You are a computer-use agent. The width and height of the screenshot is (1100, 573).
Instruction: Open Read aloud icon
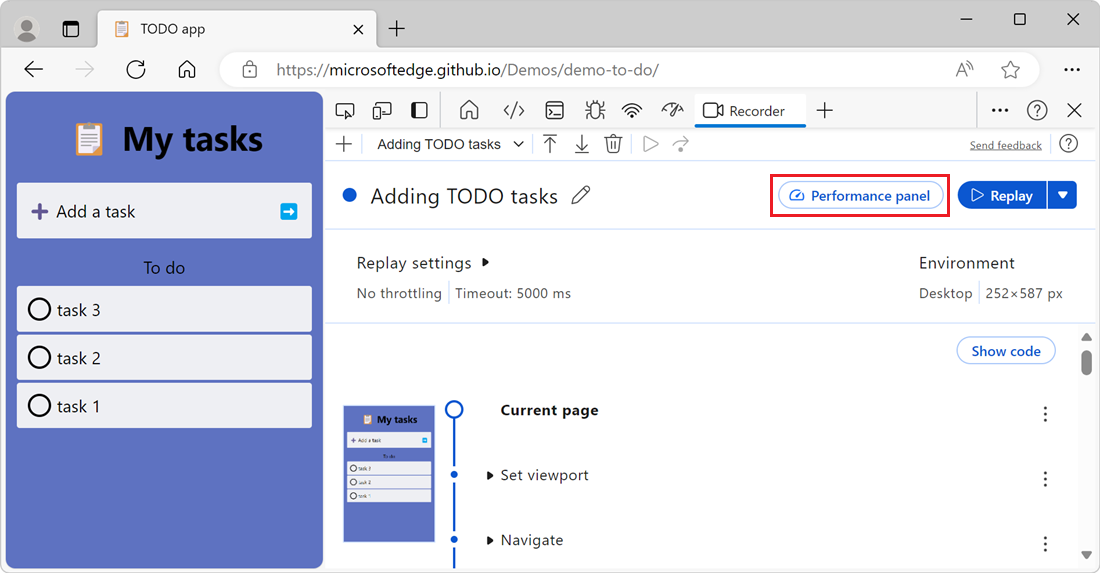[x=965, y=69]
